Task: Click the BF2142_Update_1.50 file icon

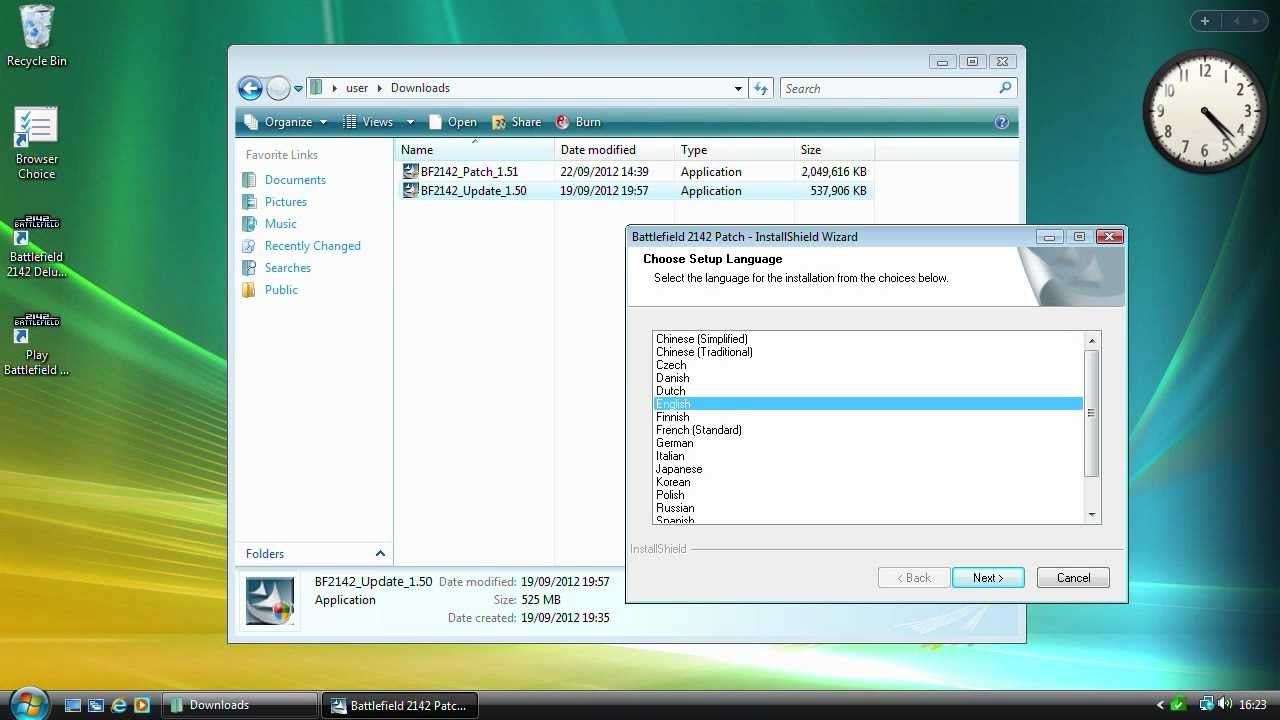Action: point(410,190)
